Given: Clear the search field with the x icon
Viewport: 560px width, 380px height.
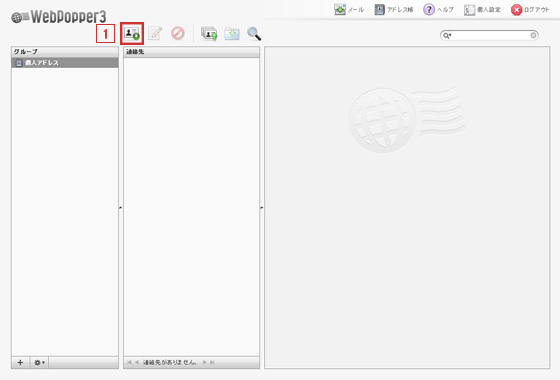Looking at the screenshot, I should tap(533, 35).
